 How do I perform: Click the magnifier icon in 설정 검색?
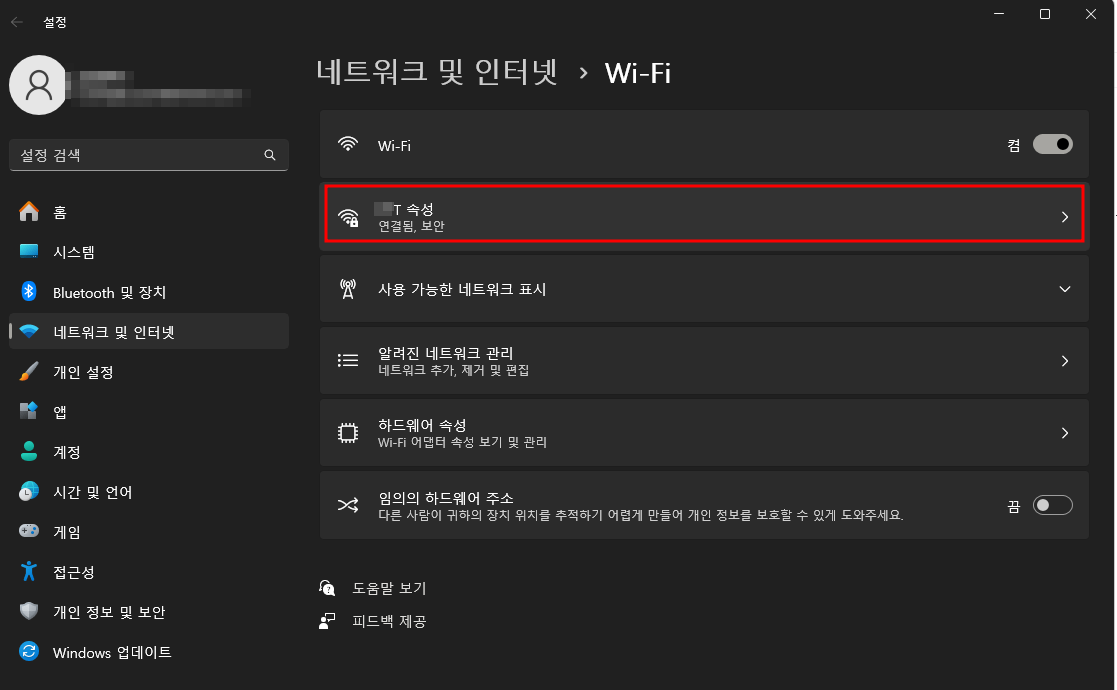[270, 155]
